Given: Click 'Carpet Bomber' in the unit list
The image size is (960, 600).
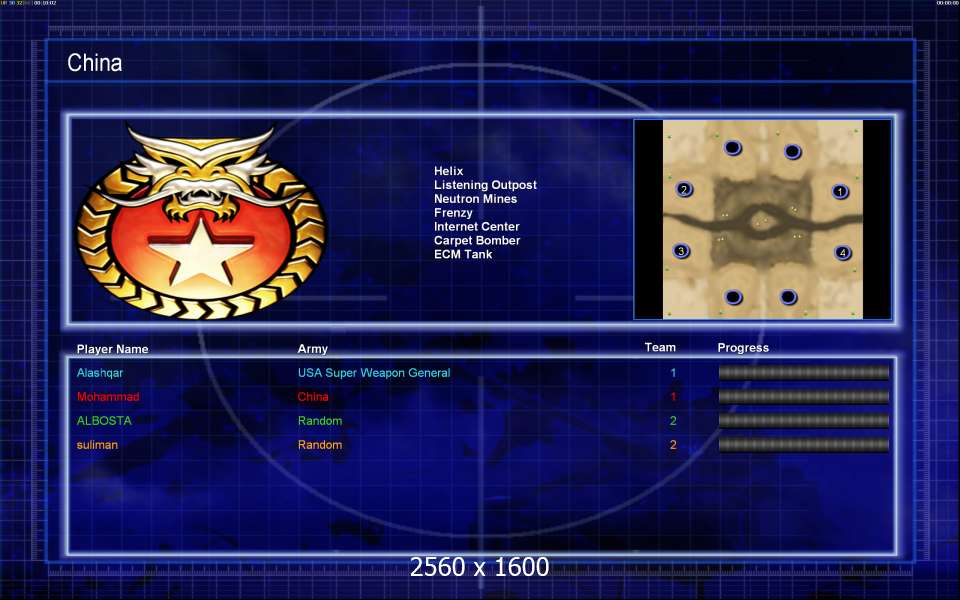Looking at the screenshot, I should pos(478,241).
